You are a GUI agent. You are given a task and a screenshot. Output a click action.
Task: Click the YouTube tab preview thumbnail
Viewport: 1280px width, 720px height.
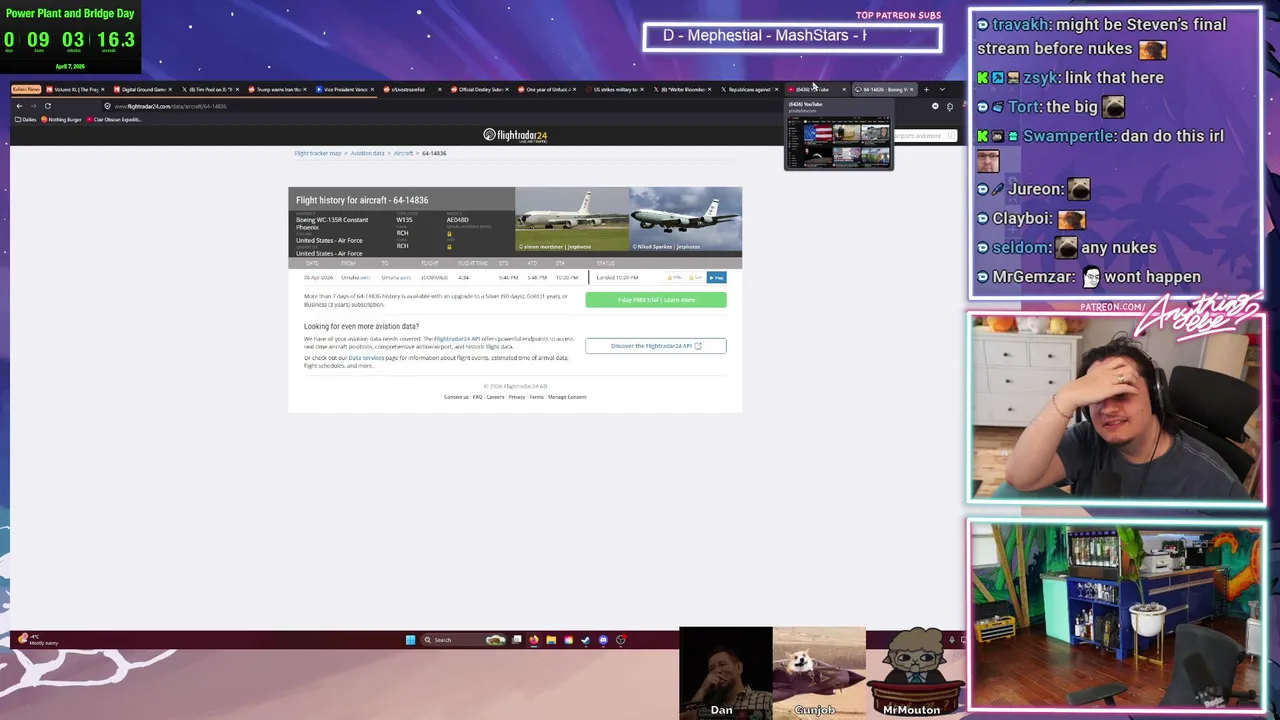pyautogui.click(x=839, y=143)
